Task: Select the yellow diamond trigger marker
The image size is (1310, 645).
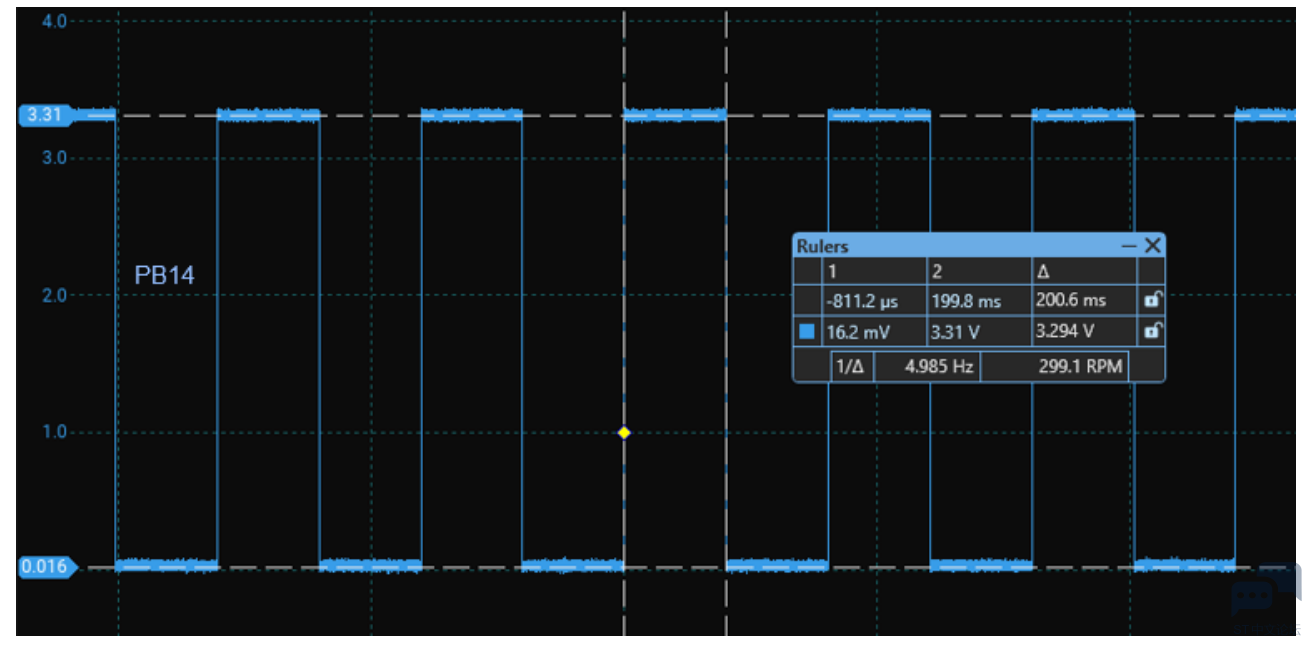Action: (x=624, y=433)
